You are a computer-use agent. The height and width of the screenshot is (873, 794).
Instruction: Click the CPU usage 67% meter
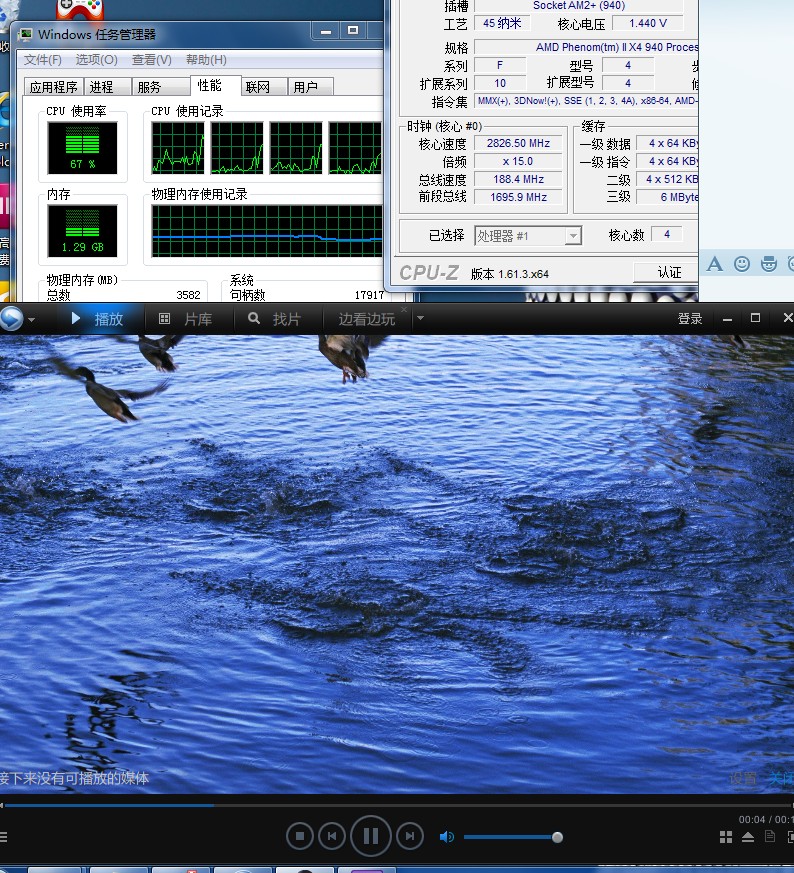(x=82, y=148)
